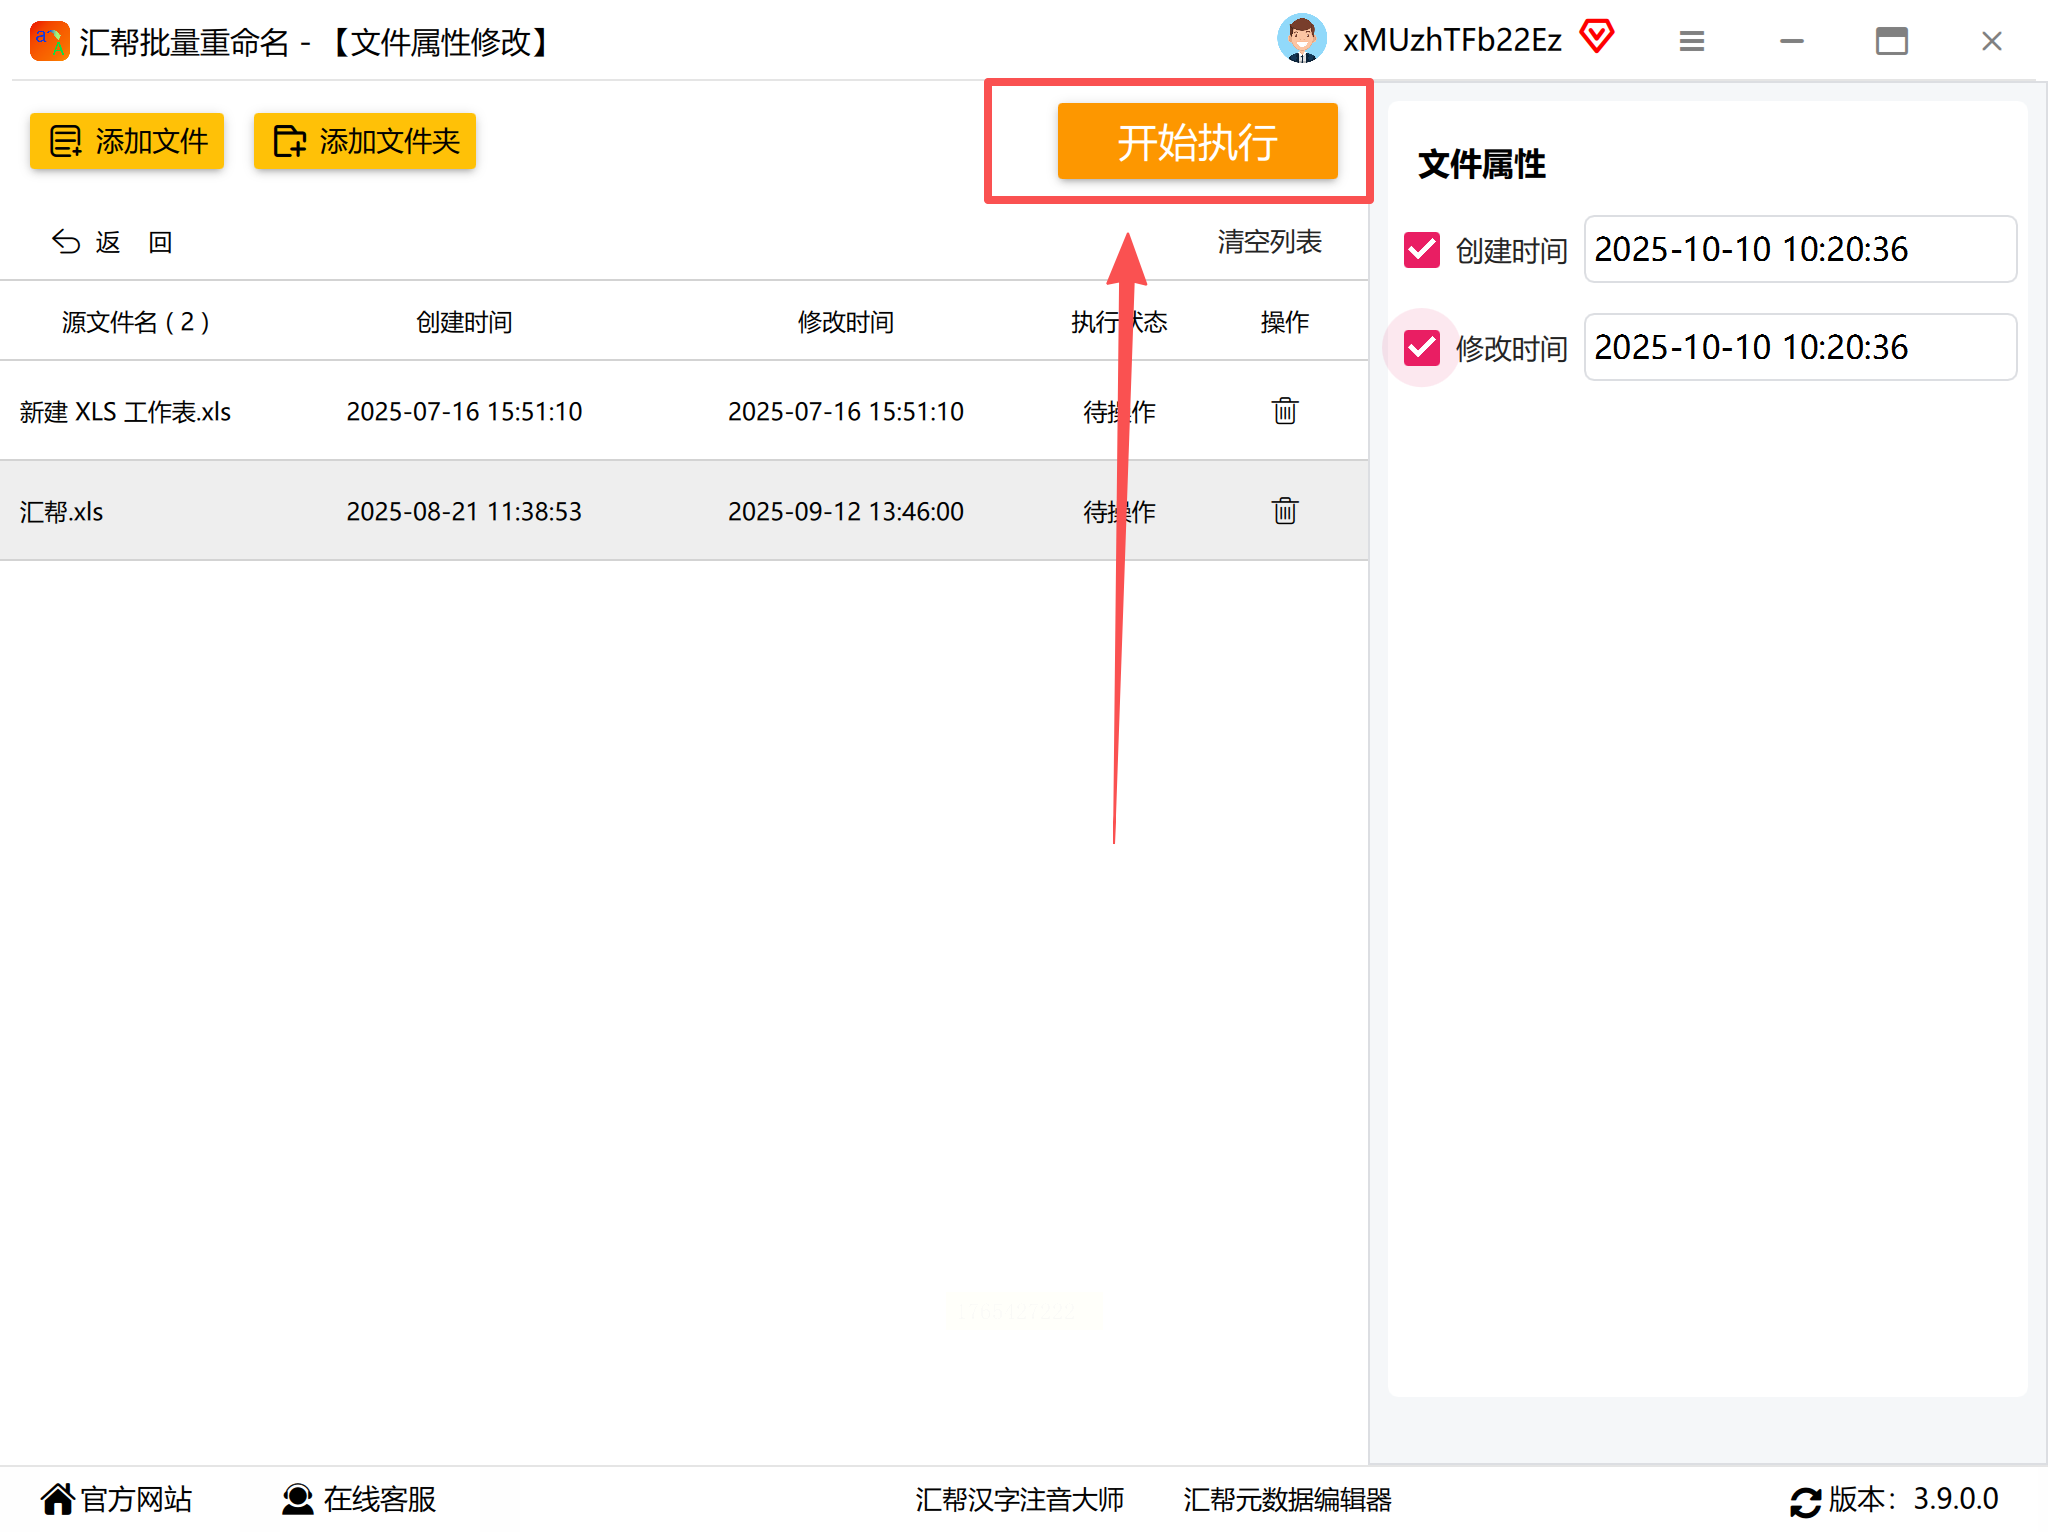Click the version refresh icon
The height and width of the screenshot is (1532, 2048).
click(x=1805, y=1501)
